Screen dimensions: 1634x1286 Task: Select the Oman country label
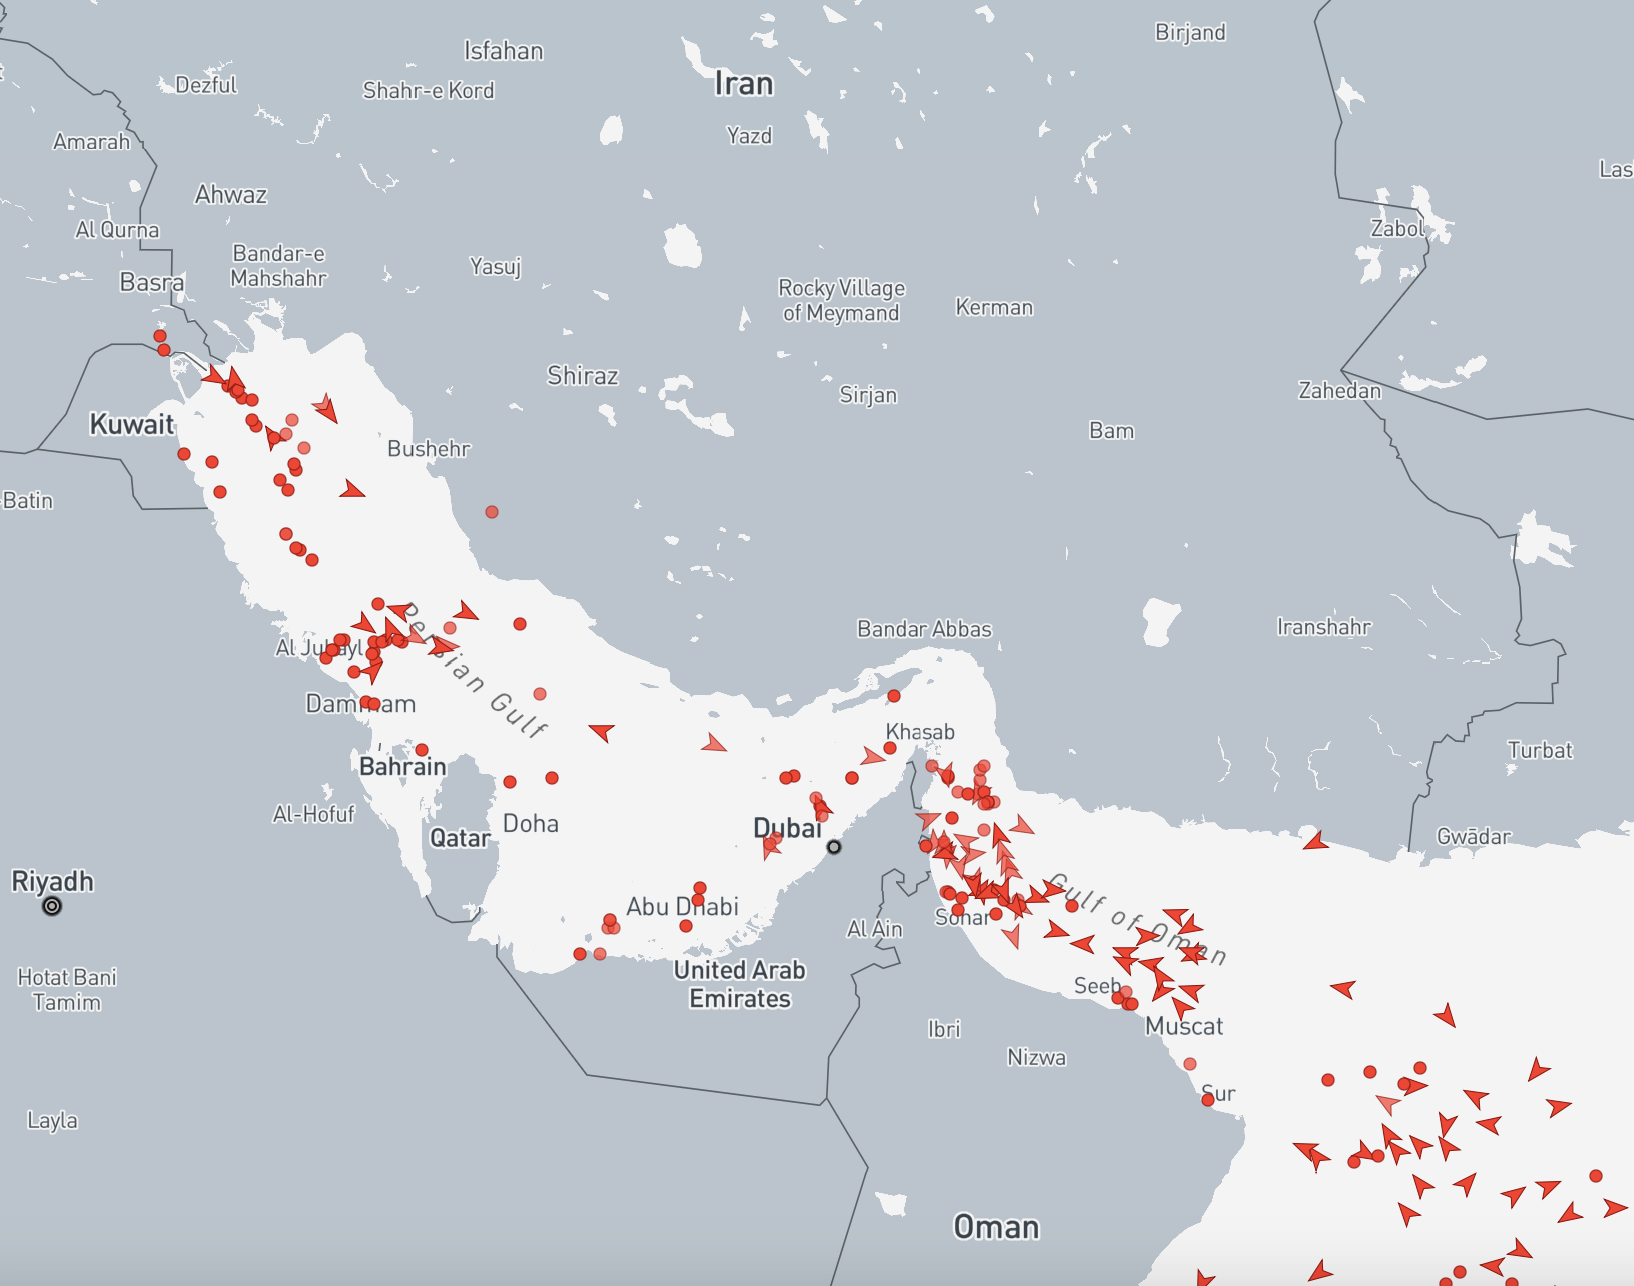[x=996, y=1227]
